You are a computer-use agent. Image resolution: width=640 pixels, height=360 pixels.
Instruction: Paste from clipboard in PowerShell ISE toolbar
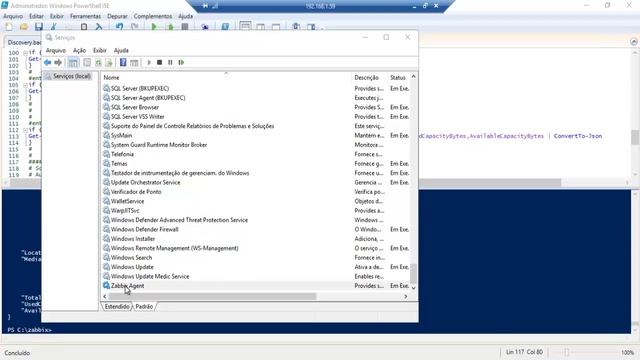pos(84,27)
